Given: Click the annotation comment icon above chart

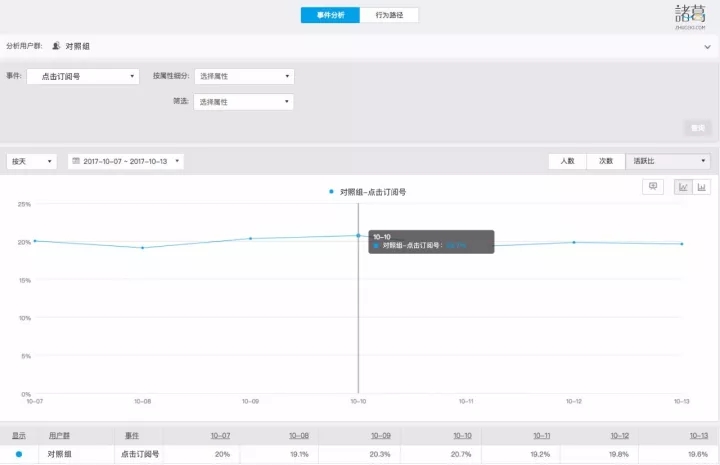Looking at the screenshot, I should 653,186.
